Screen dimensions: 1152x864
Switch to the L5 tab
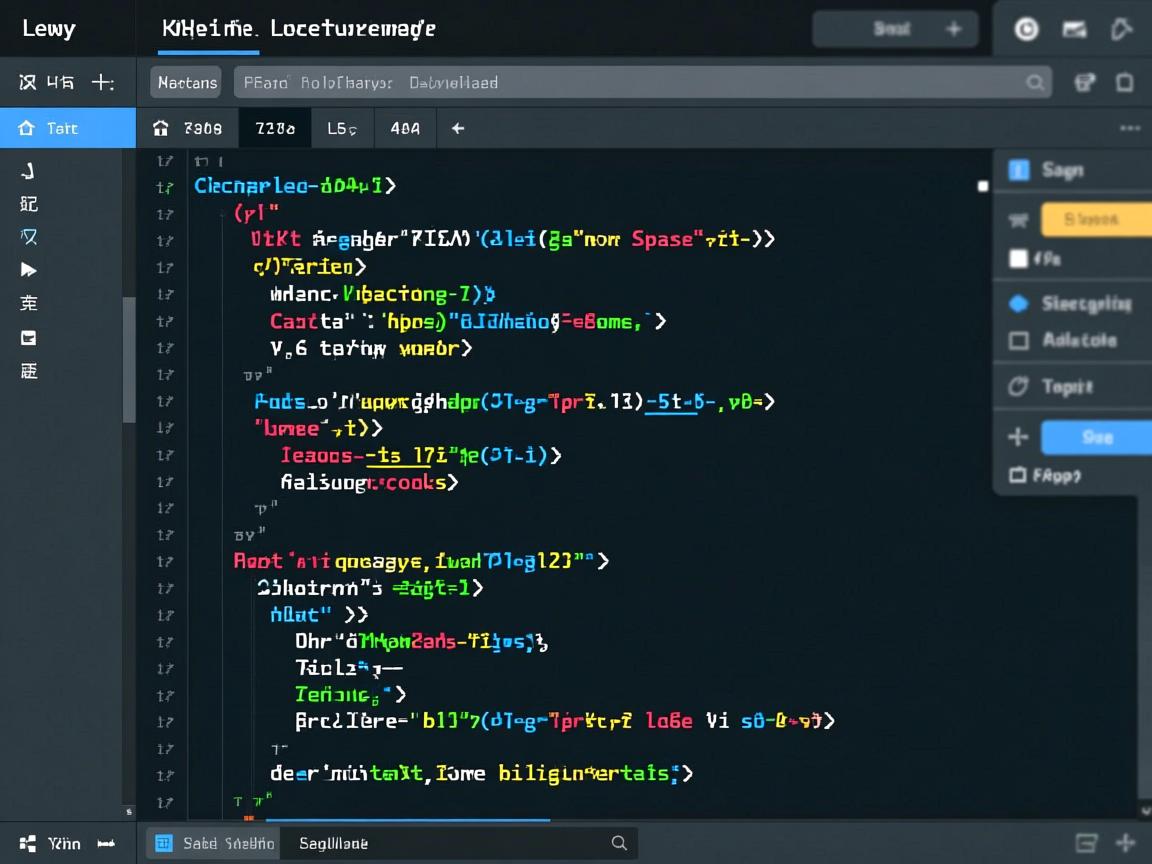coord(342,128)
